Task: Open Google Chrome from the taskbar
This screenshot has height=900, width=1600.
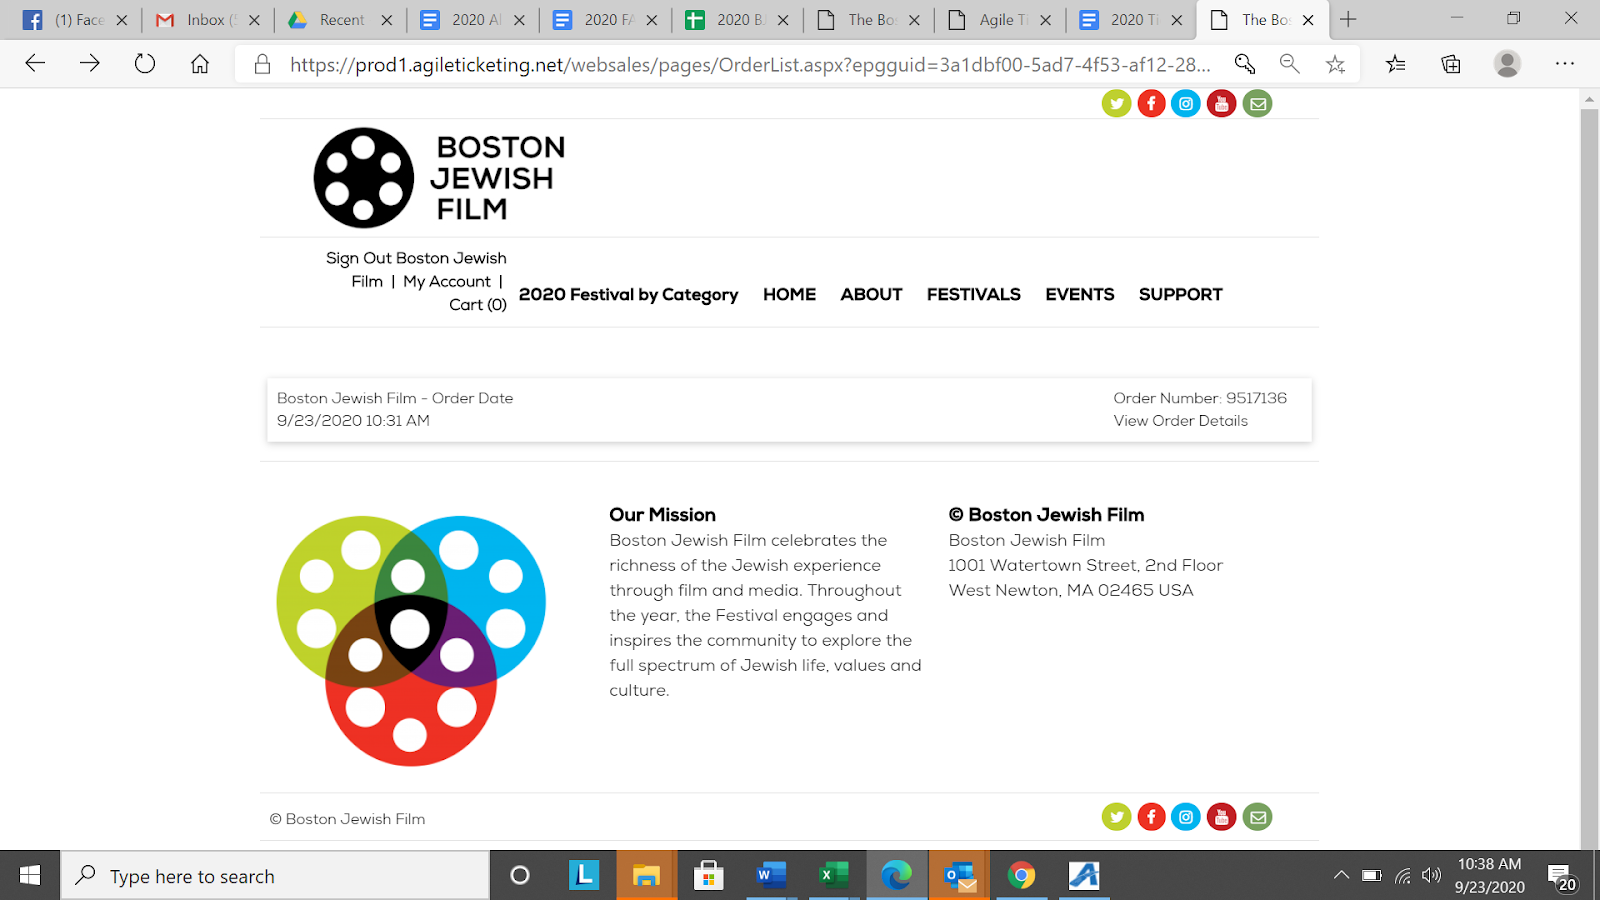Action: point(1021,876)
